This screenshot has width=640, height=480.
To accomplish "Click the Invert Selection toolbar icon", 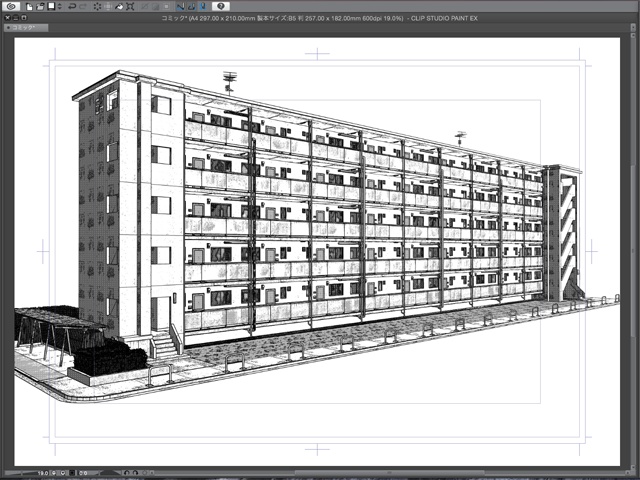I will 156,7.
